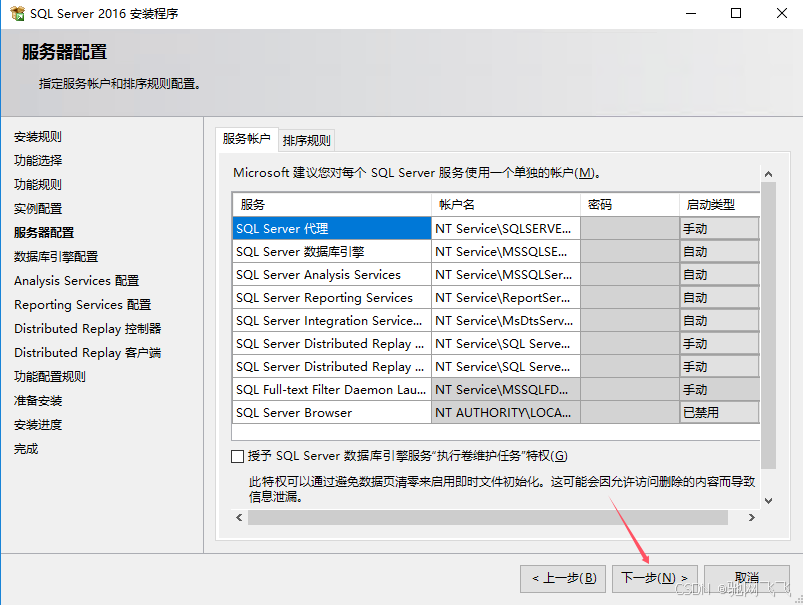Click 功能配置规则 step in sidebar

click(x=50, y=377)
